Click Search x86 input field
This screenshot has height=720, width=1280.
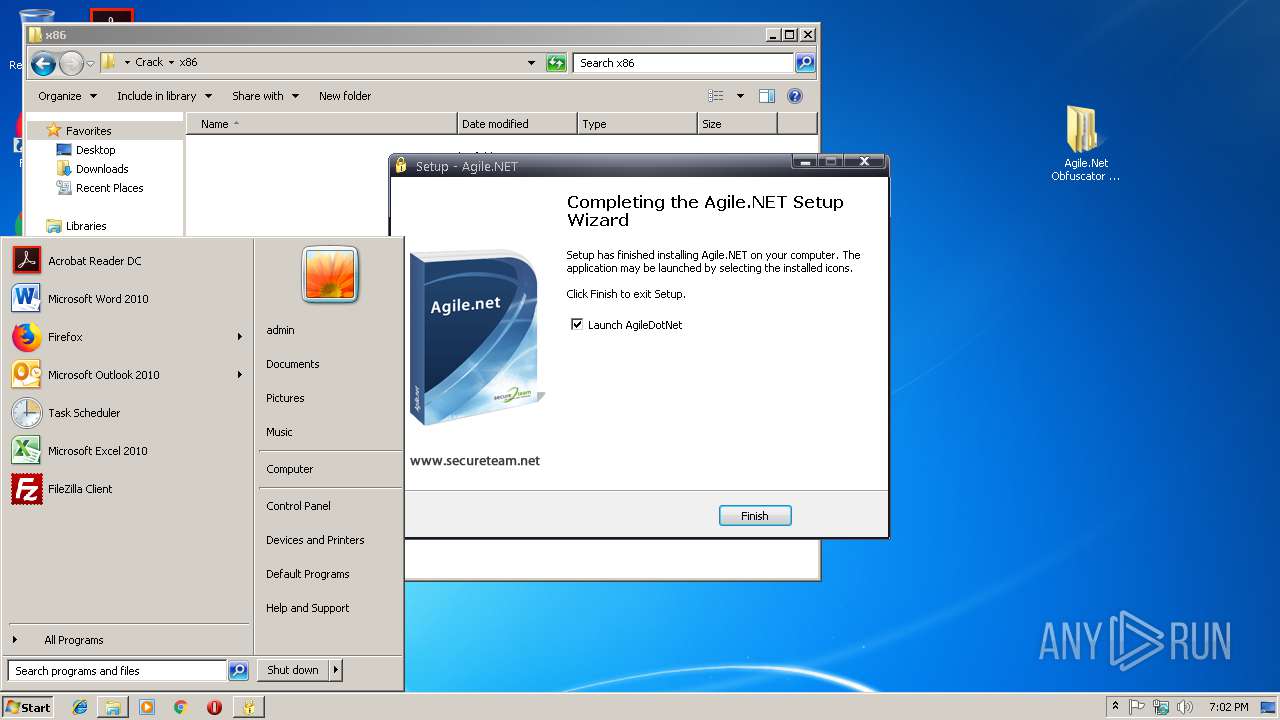coord(684,63)
